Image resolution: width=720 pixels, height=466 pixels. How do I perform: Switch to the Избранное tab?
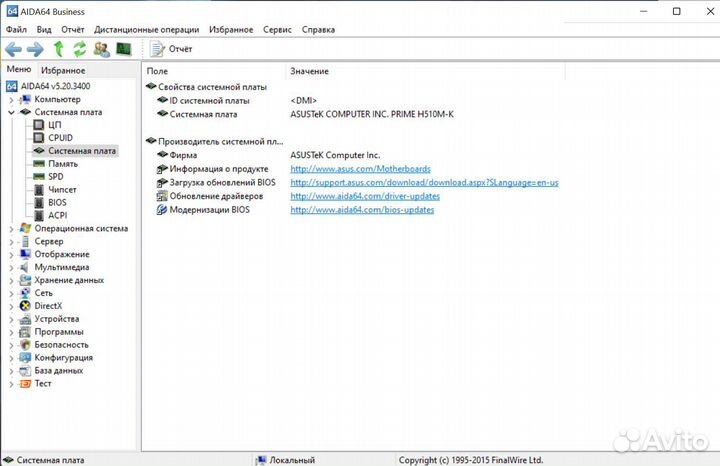click(x=63, y=70)
